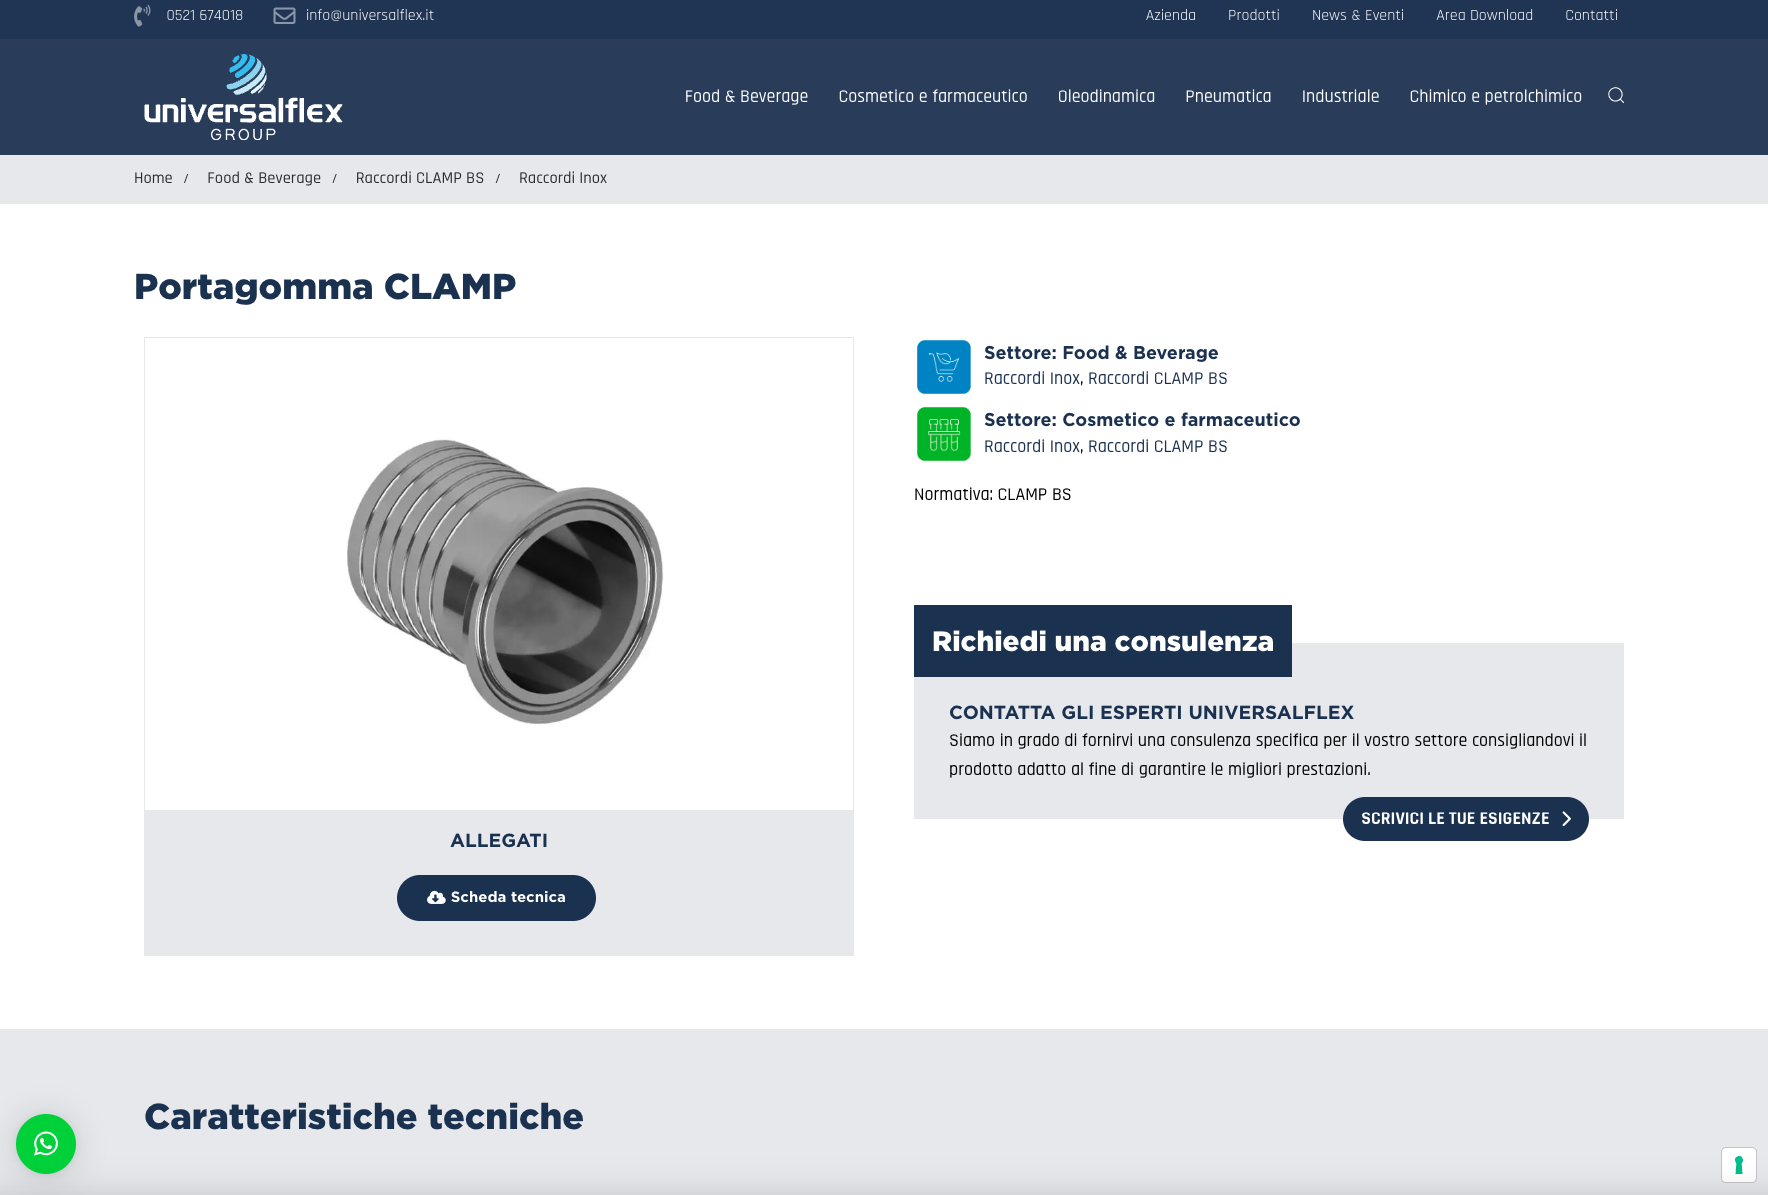Click the product image of Portagomma CLAMP

click(499, 572)
